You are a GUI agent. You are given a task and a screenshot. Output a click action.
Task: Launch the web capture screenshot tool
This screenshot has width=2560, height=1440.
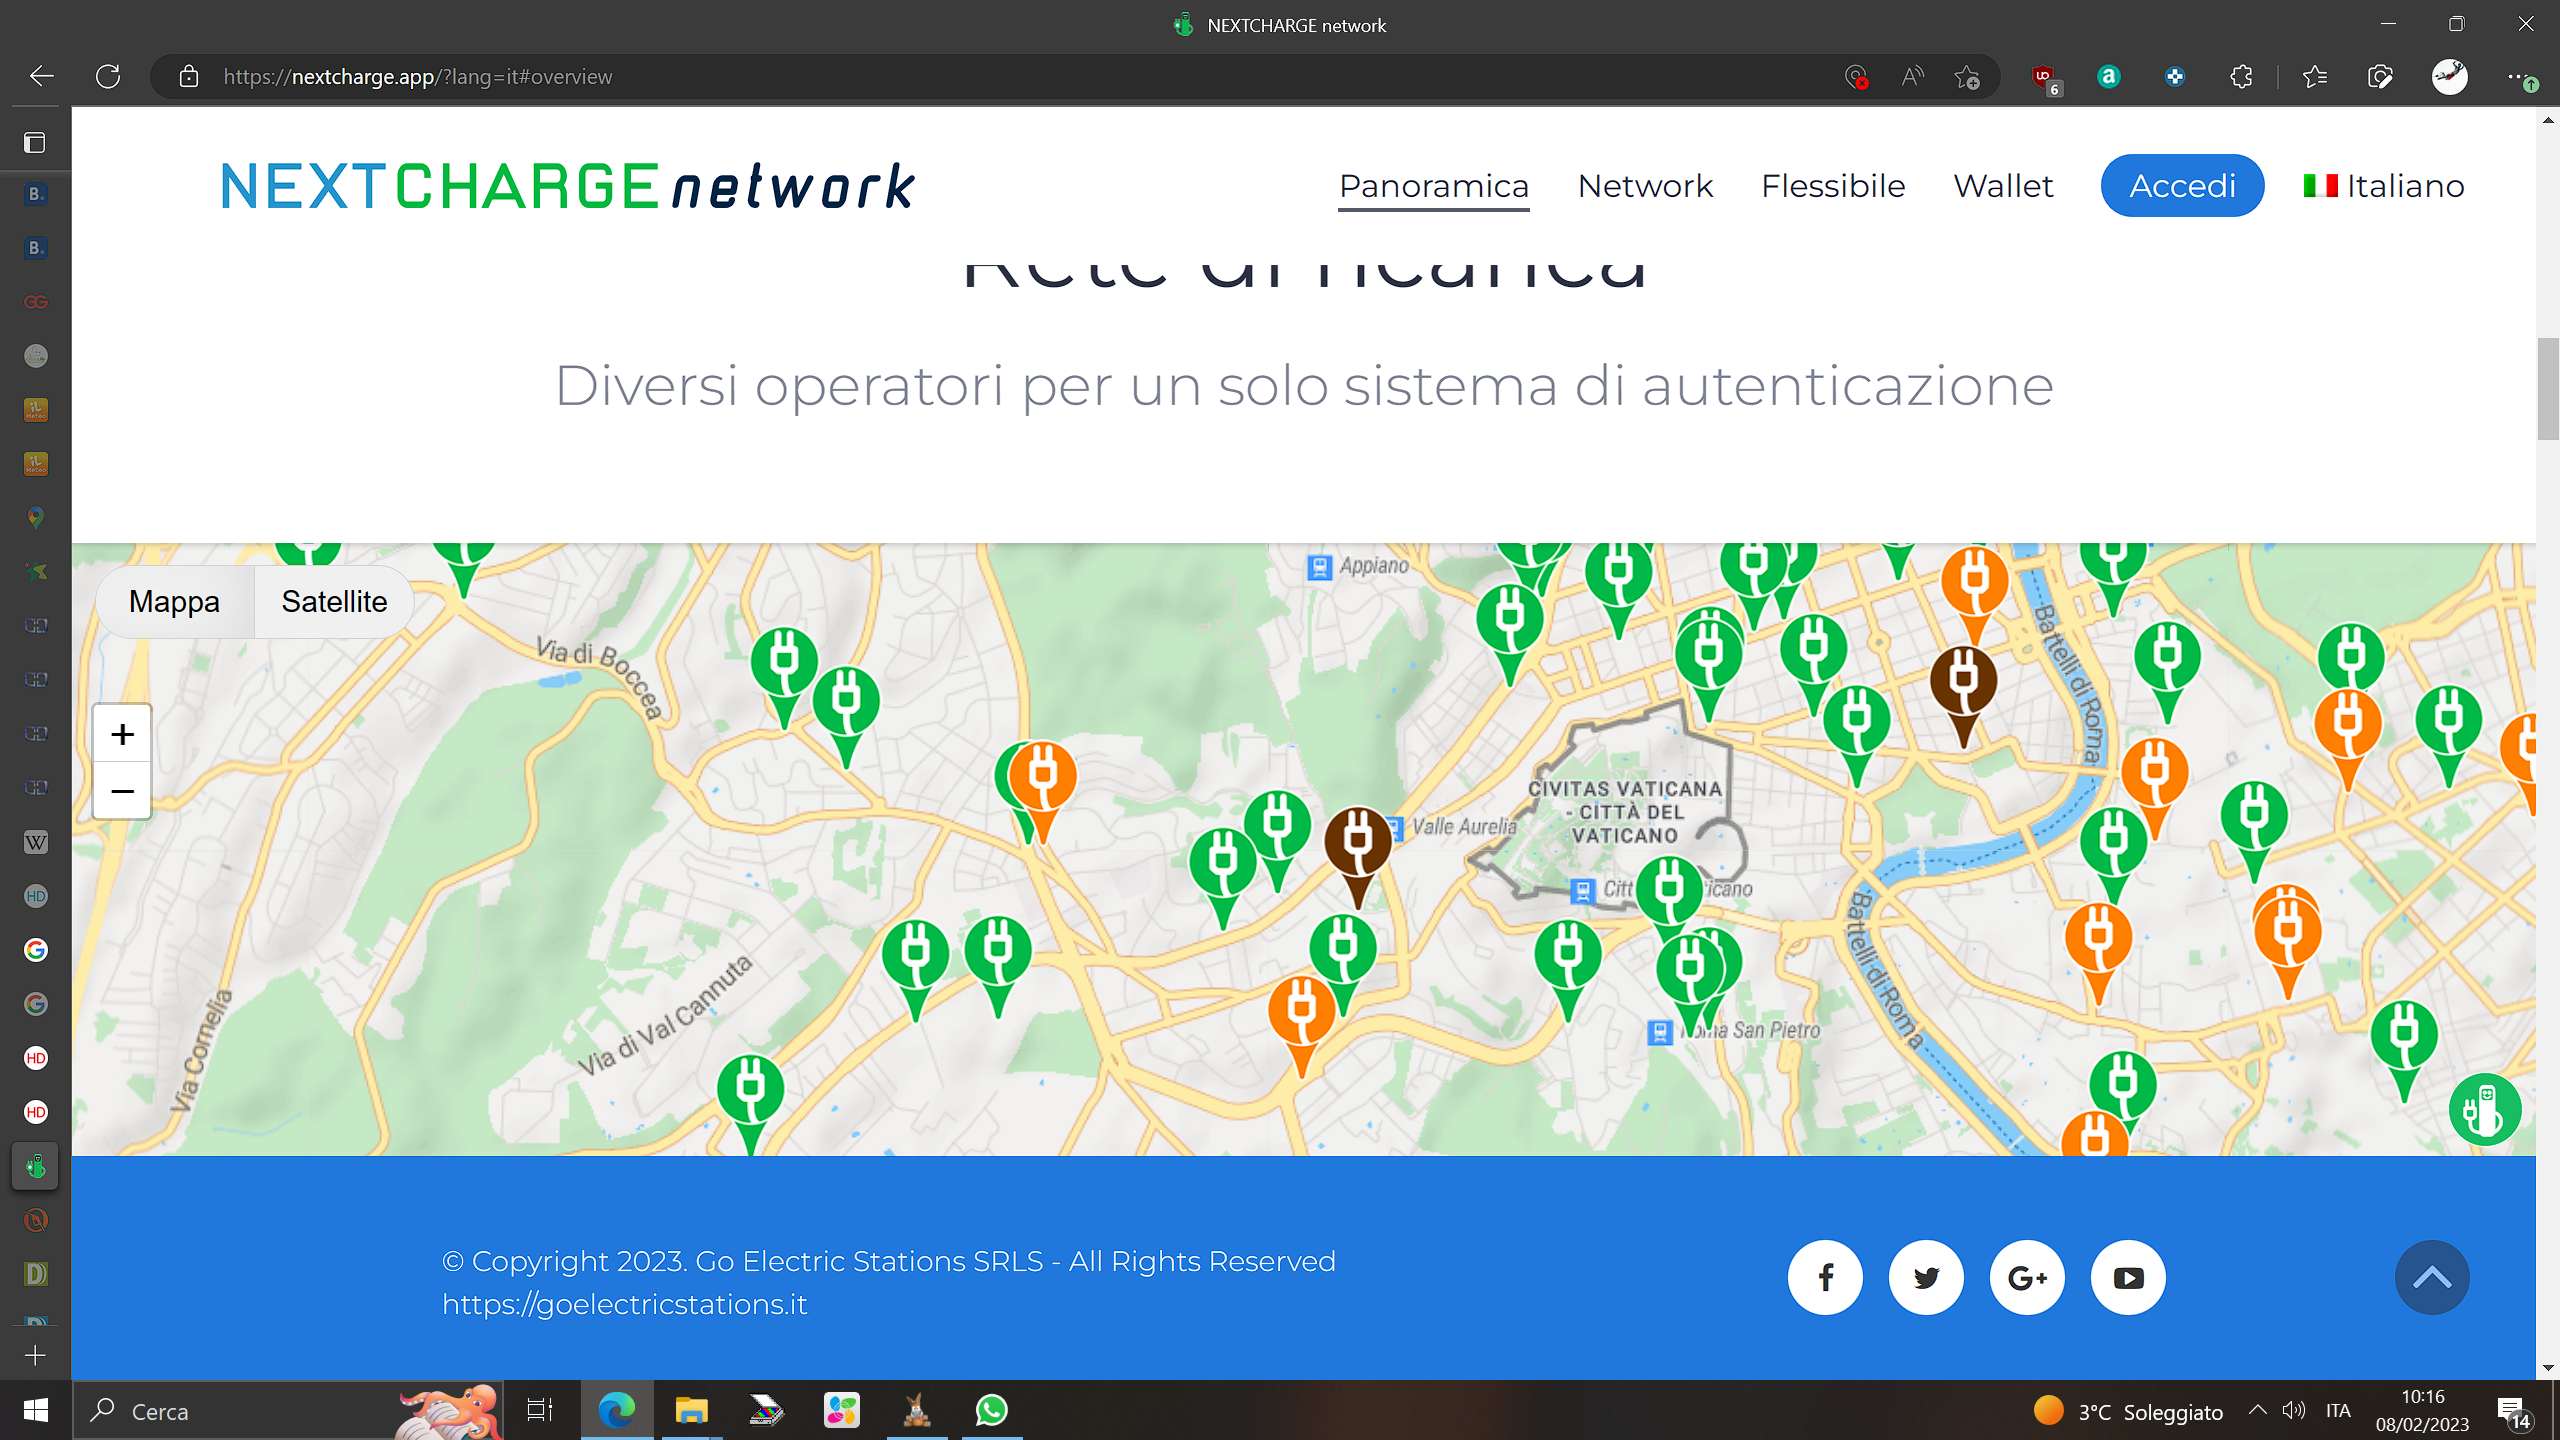coord(2380,77)
